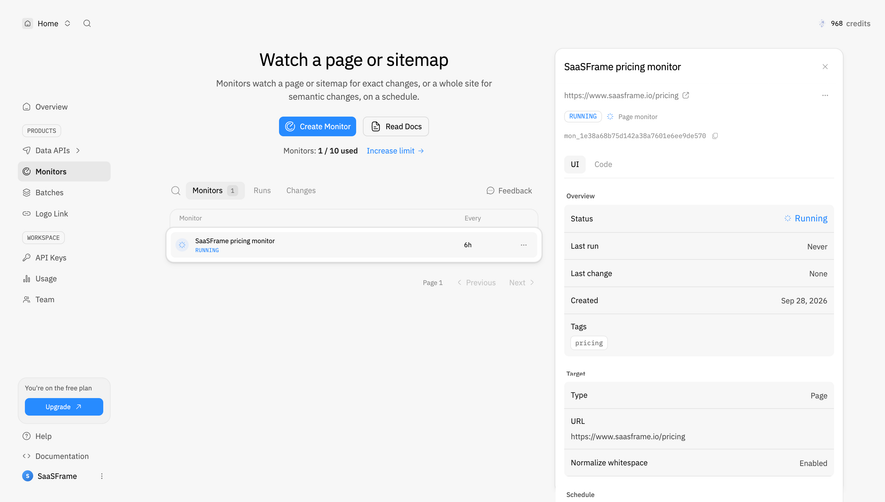Click the Created date Sep 28, 2026
Image resolution: width=885 pixels, height=502 pixels.
point(804,301)
